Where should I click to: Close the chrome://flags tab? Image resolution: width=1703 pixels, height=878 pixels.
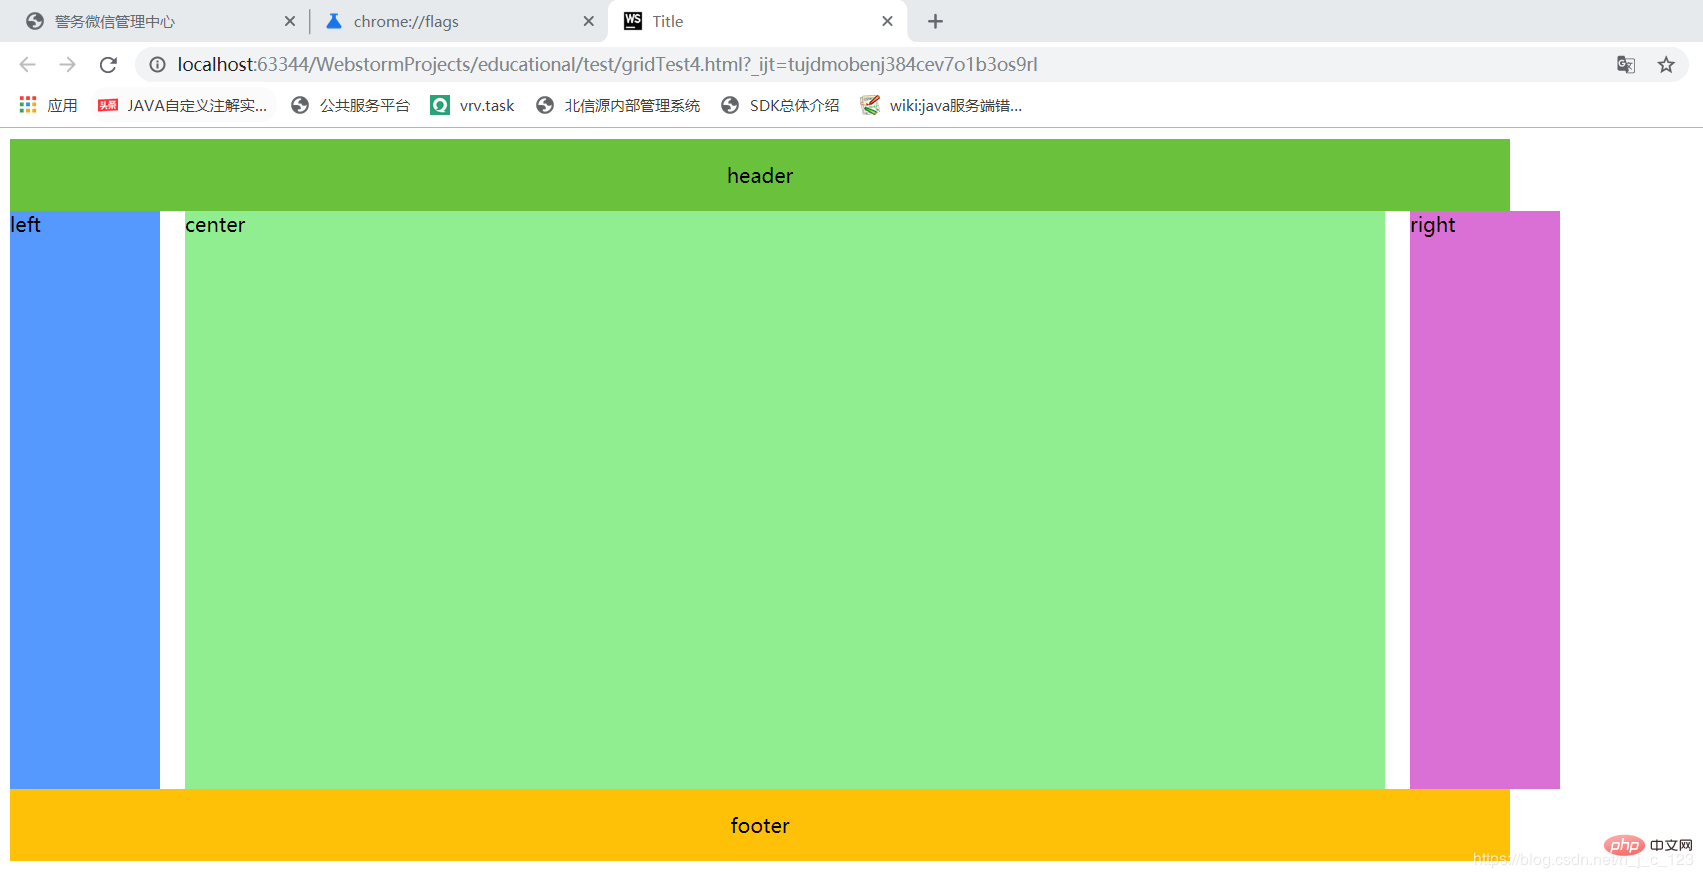point(588,21)
